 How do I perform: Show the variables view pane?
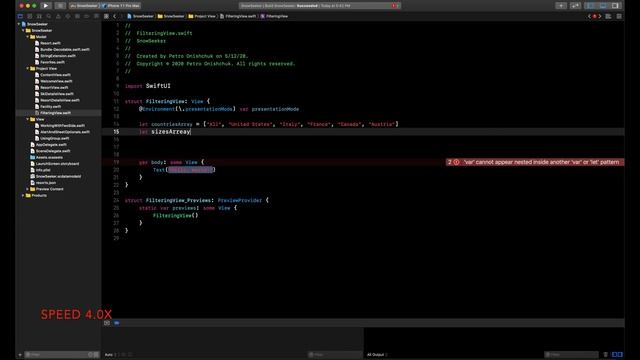pos(614,355)
